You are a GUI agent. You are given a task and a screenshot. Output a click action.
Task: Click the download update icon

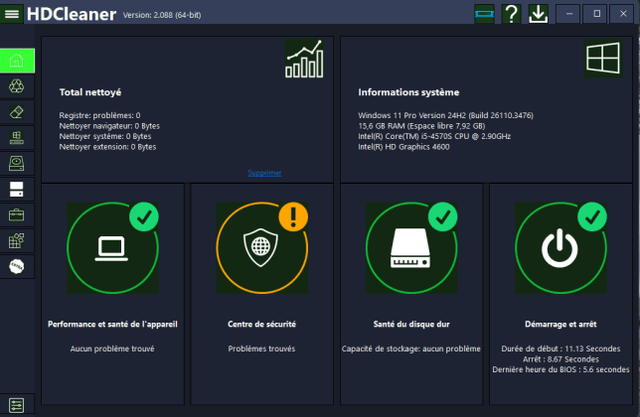point(538,14)
